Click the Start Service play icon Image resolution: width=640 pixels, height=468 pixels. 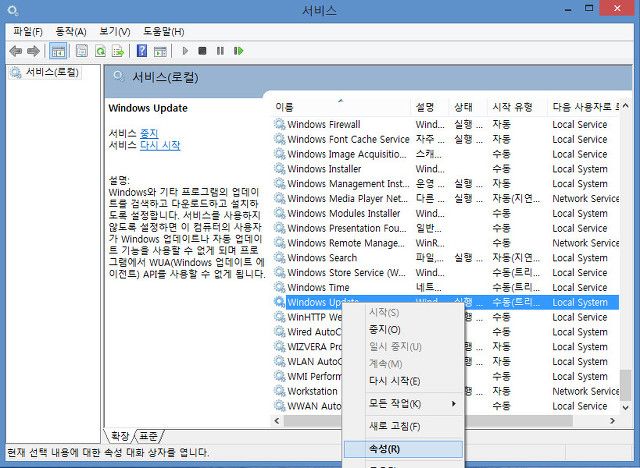click(185, 51)
